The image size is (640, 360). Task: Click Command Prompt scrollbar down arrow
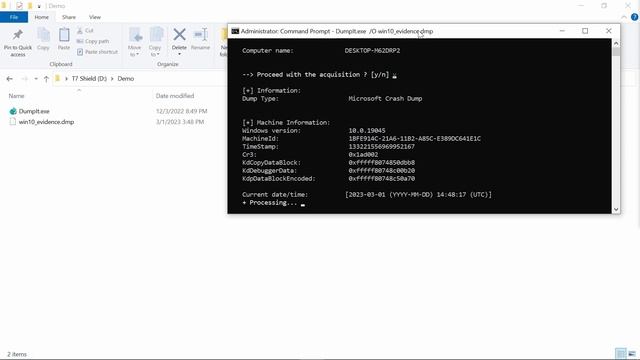coord(616,209)
